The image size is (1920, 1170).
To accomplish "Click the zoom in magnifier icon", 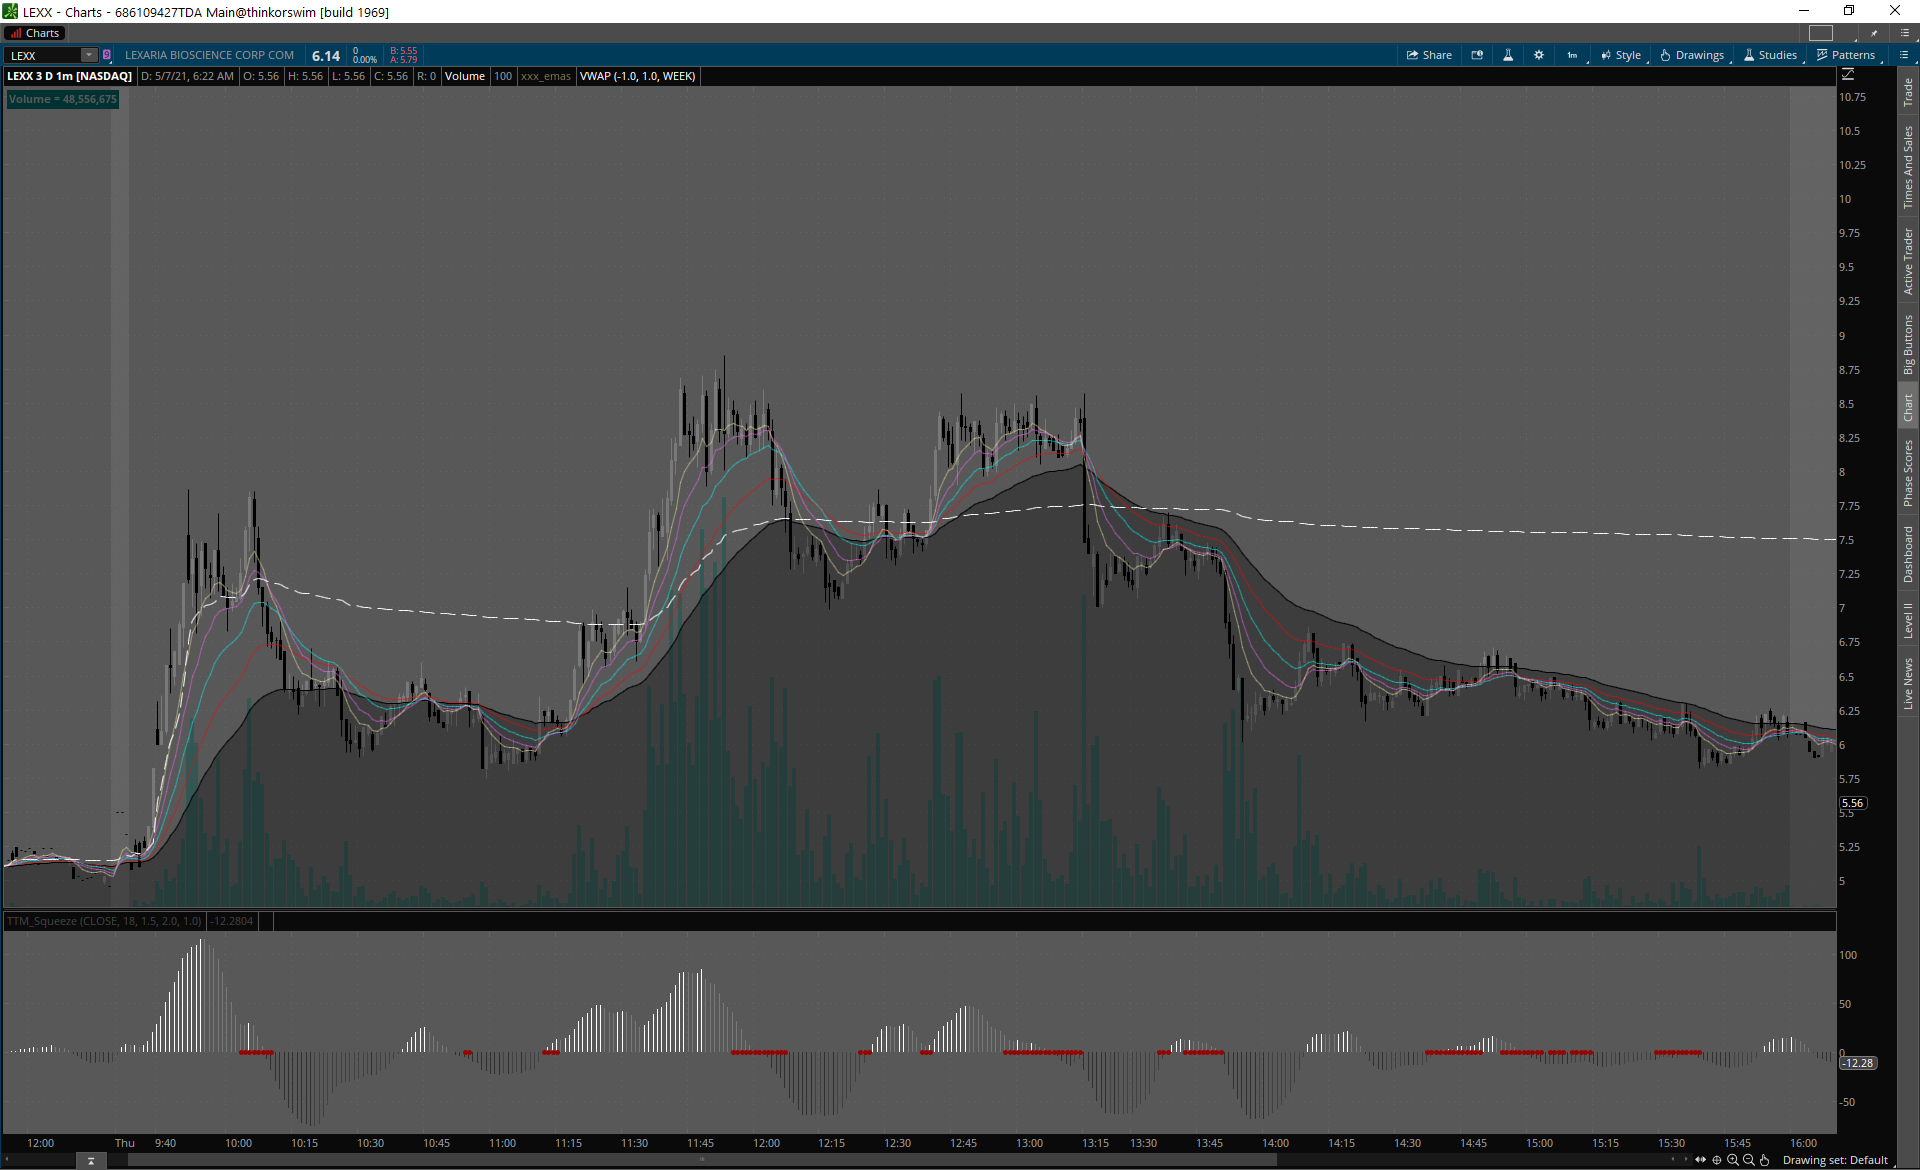I will (x=1733, y=1160).
